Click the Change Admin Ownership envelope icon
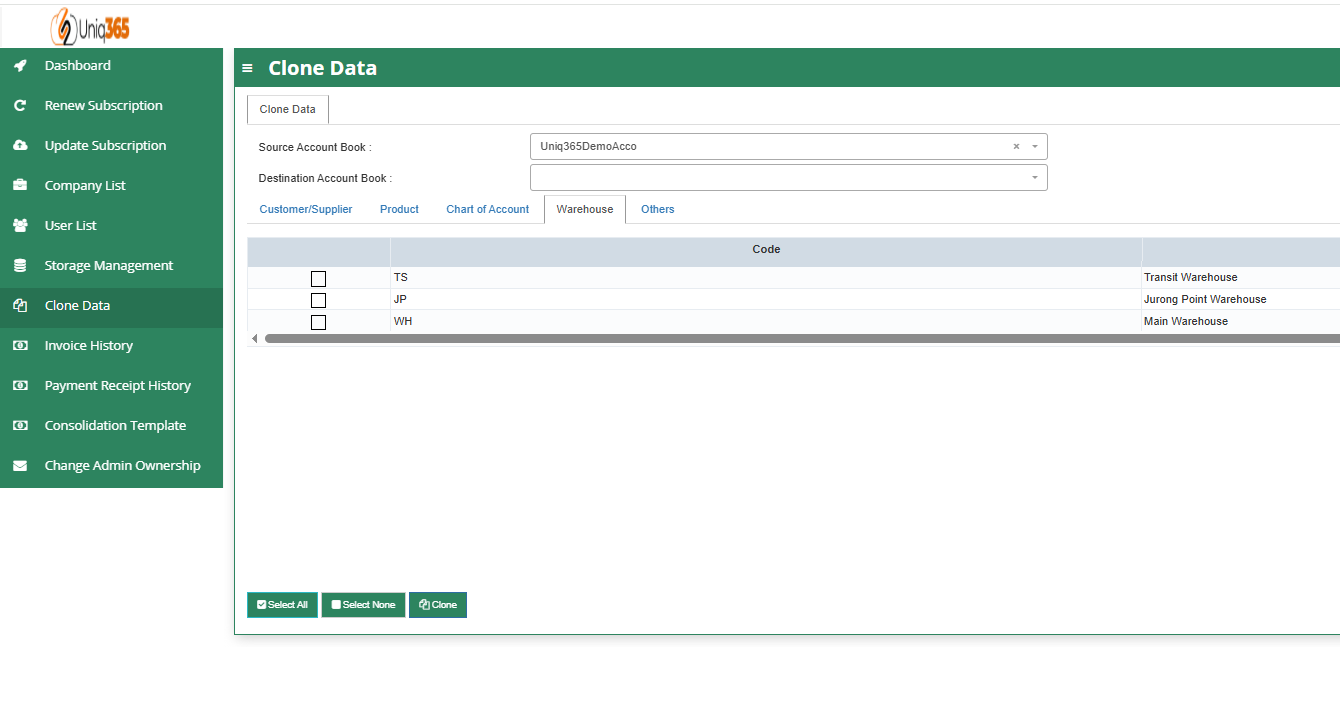The image size is (1340, 716). [x=20, y=466]
